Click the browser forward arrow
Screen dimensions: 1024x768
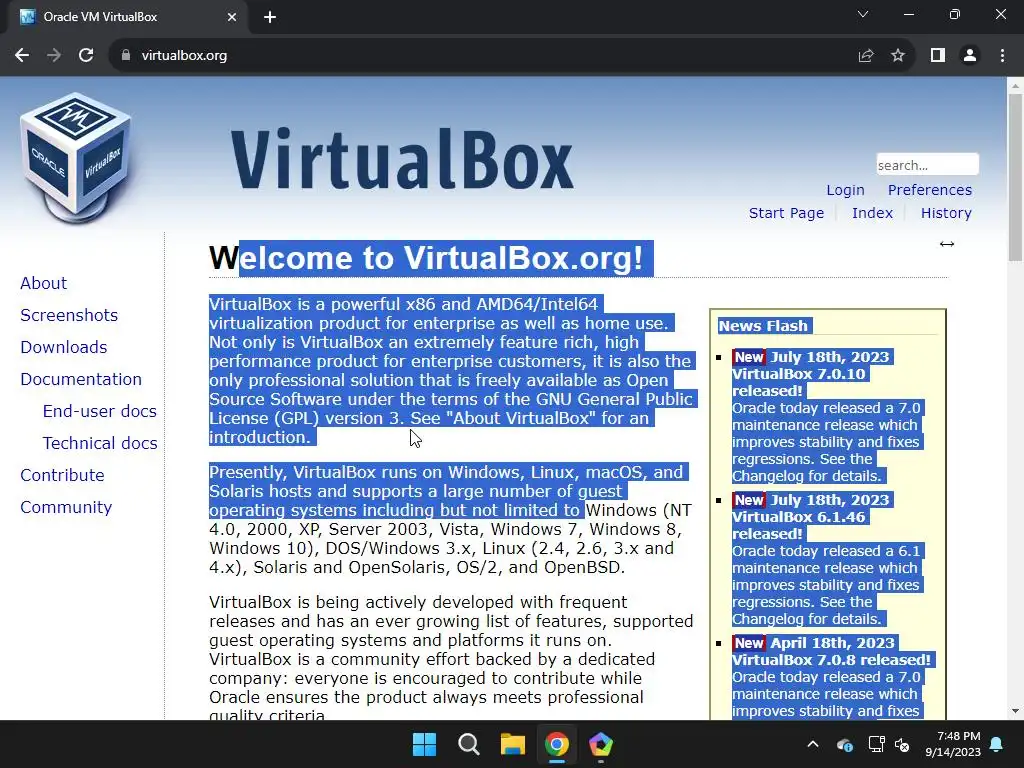pos(54,56)
